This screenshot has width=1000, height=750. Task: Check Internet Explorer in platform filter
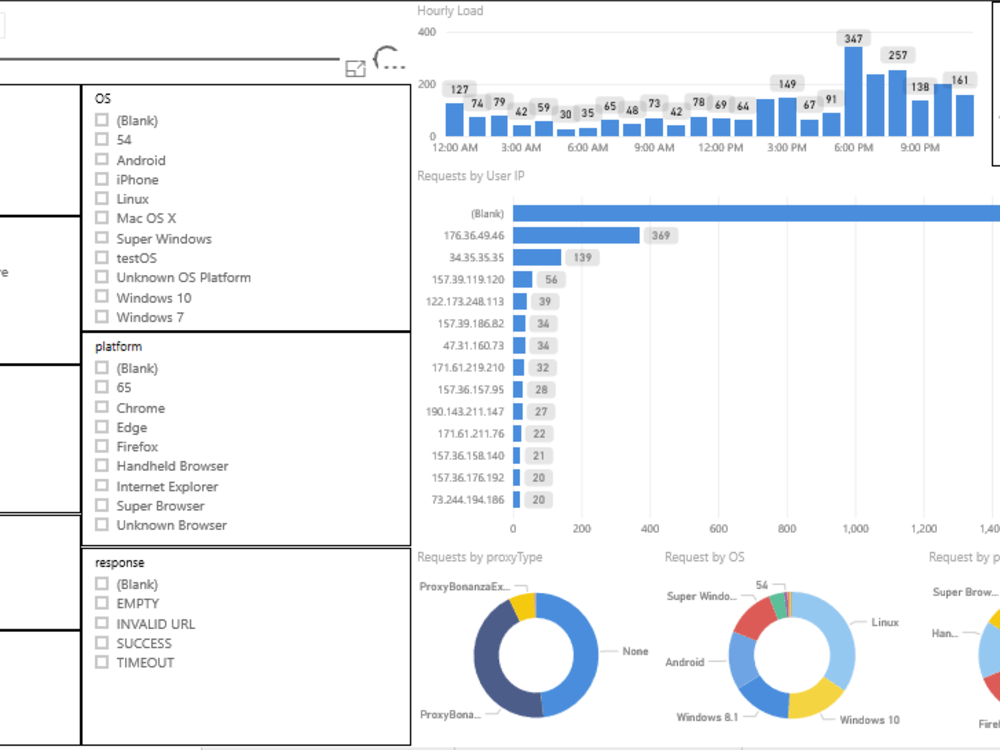pos(101,486)
